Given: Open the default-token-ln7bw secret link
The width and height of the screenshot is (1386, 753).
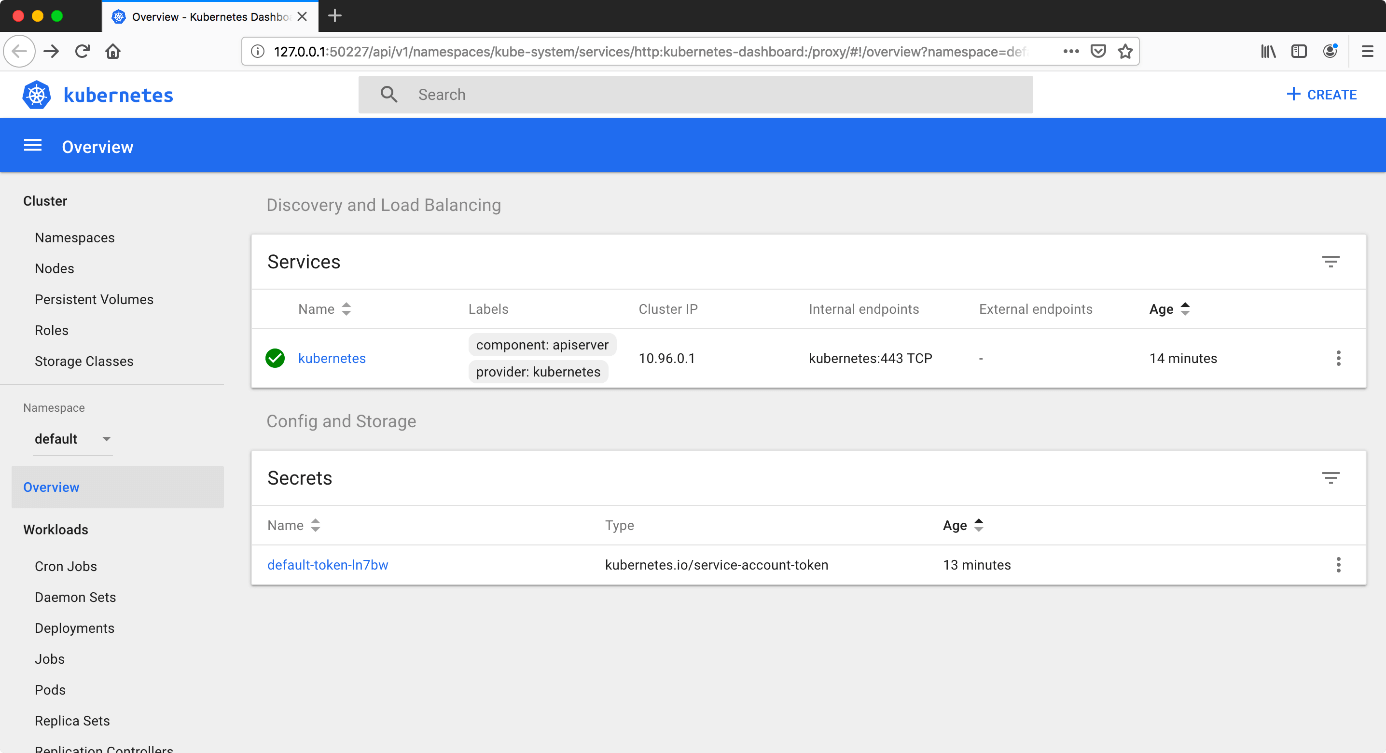Looking at the screenshot, I should tap(328, 564).
